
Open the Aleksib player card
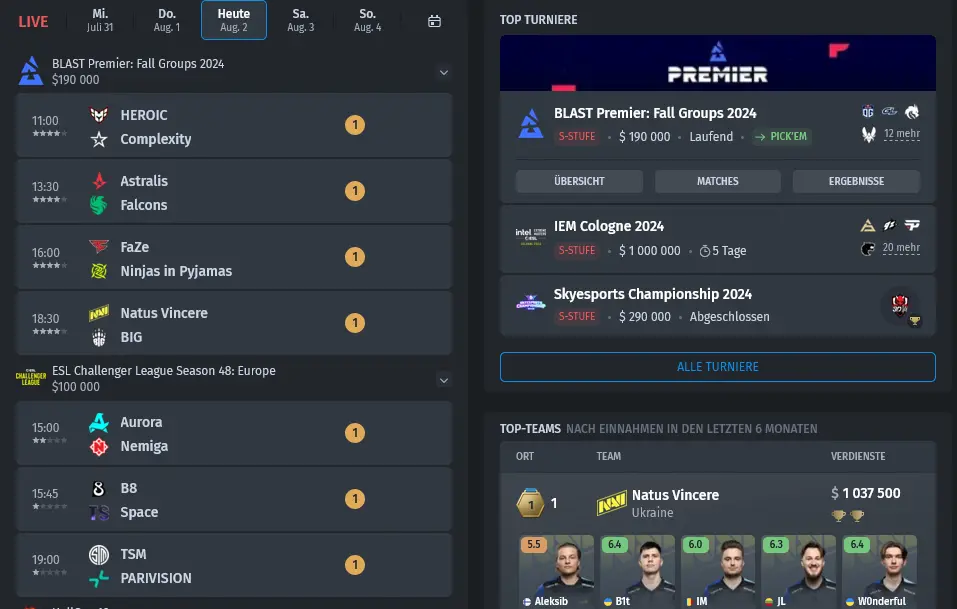point(556,572)
